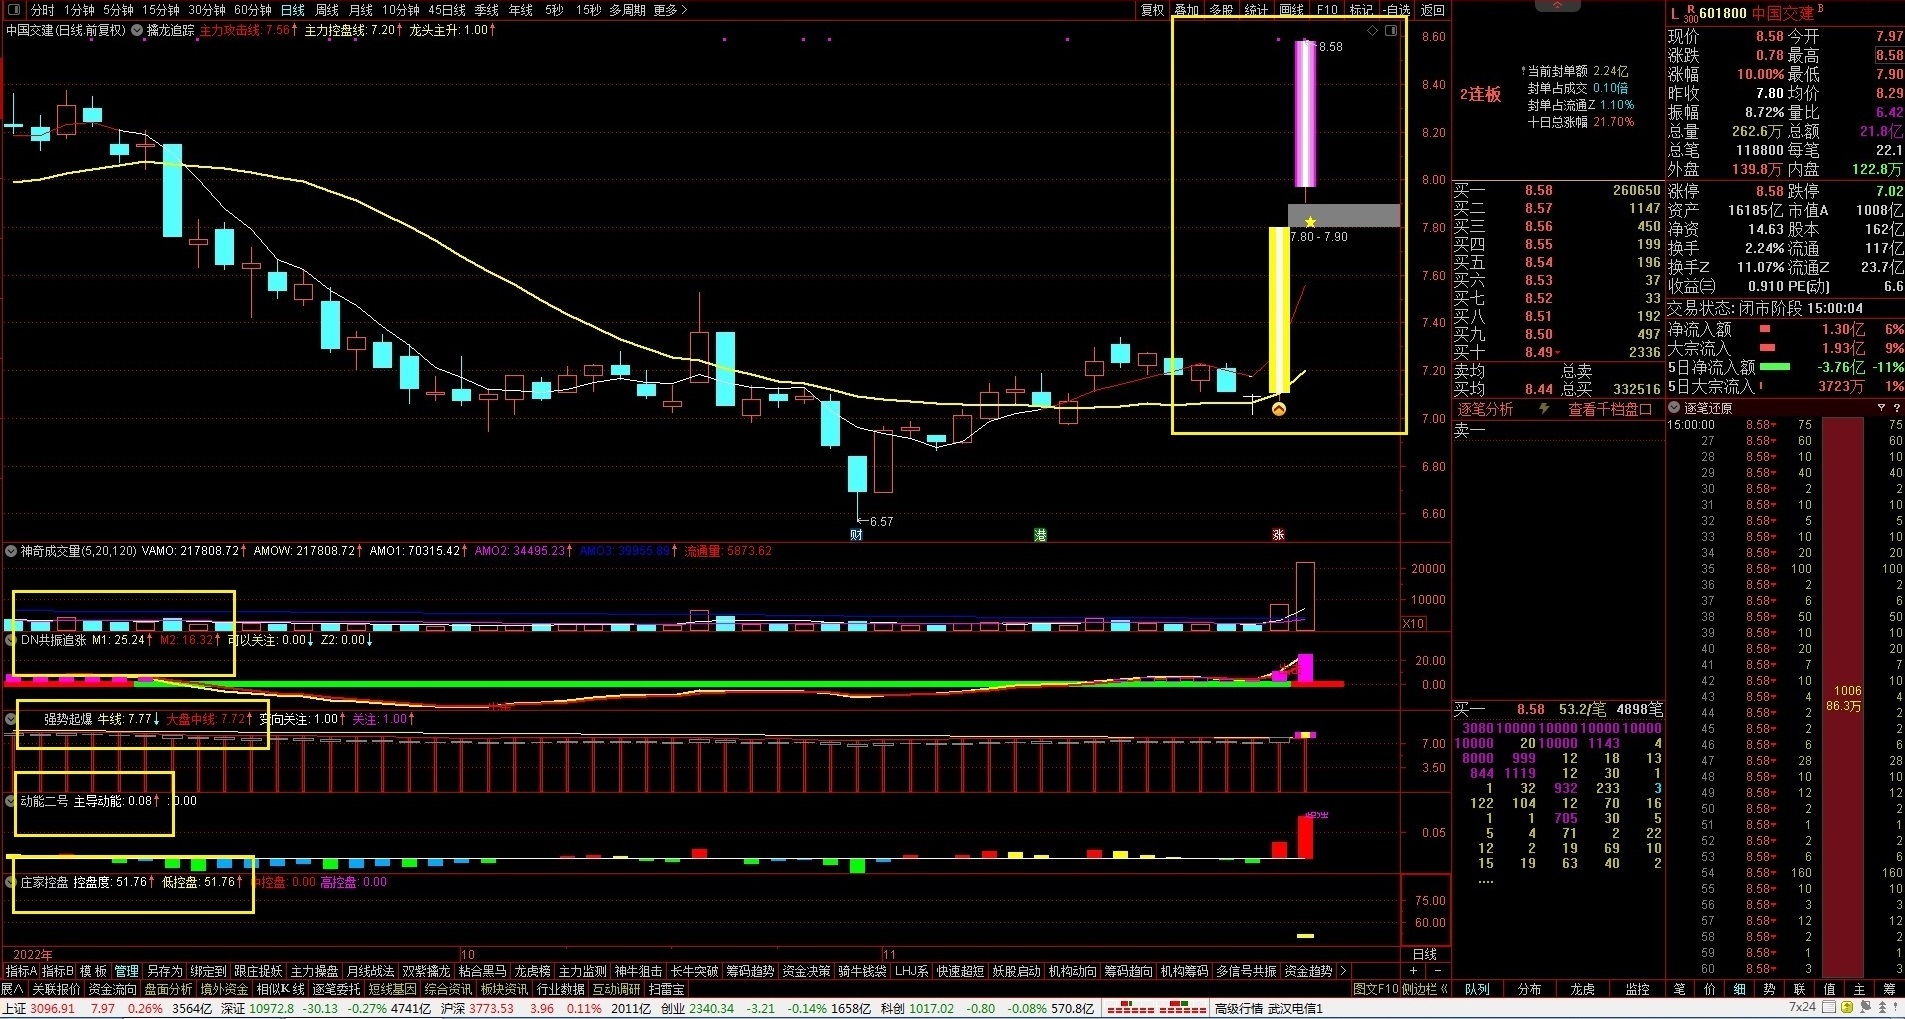
Task: Click the filter funnel icon in 逐笔还原 panel
Action: click(x=1881, y=408)
